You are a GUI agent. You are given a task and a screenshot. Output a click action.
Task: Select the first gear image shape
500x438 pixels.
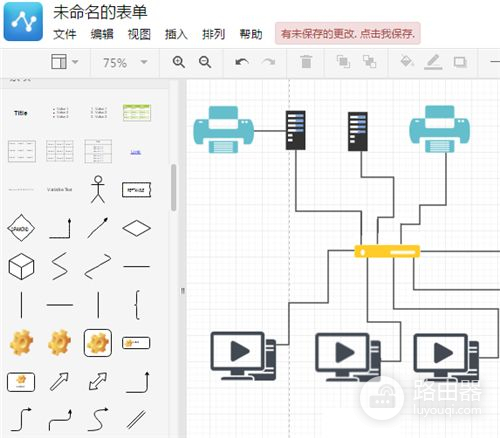pos(21,343)
